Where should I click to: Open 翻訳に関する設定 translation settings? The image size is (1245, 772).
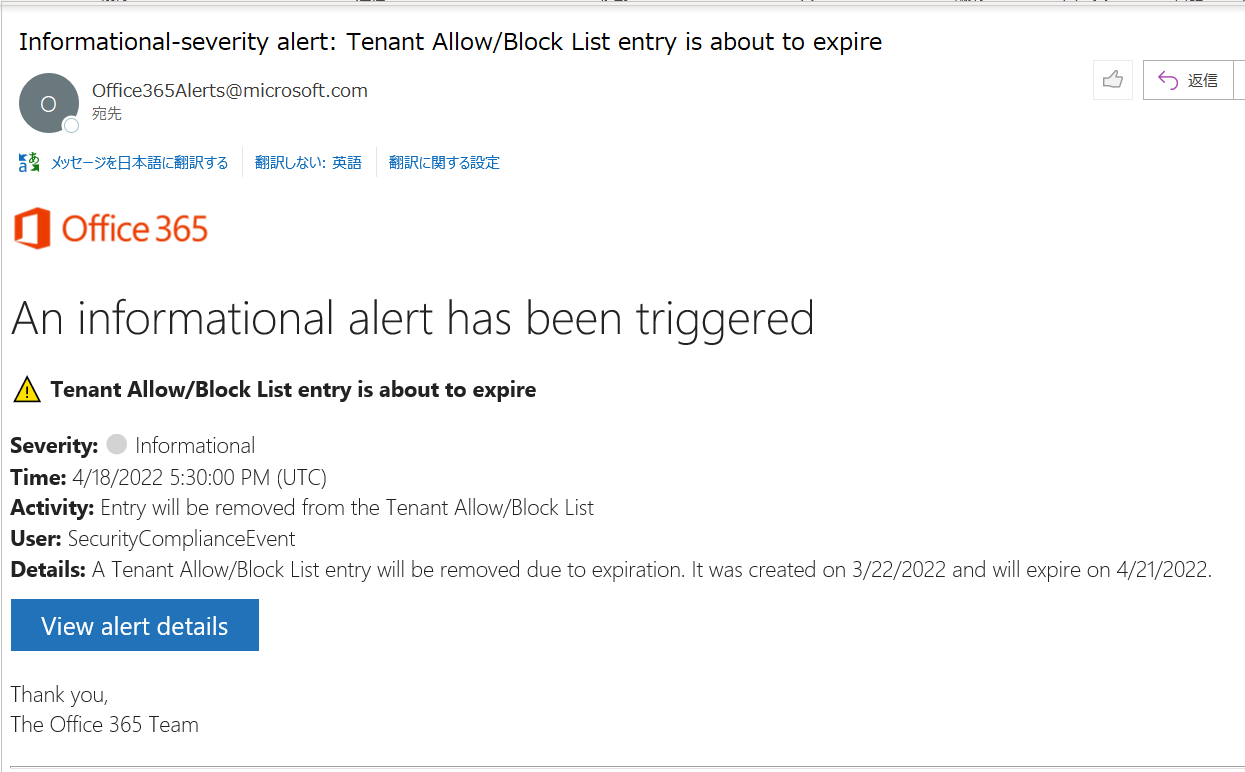click(444, 162)
